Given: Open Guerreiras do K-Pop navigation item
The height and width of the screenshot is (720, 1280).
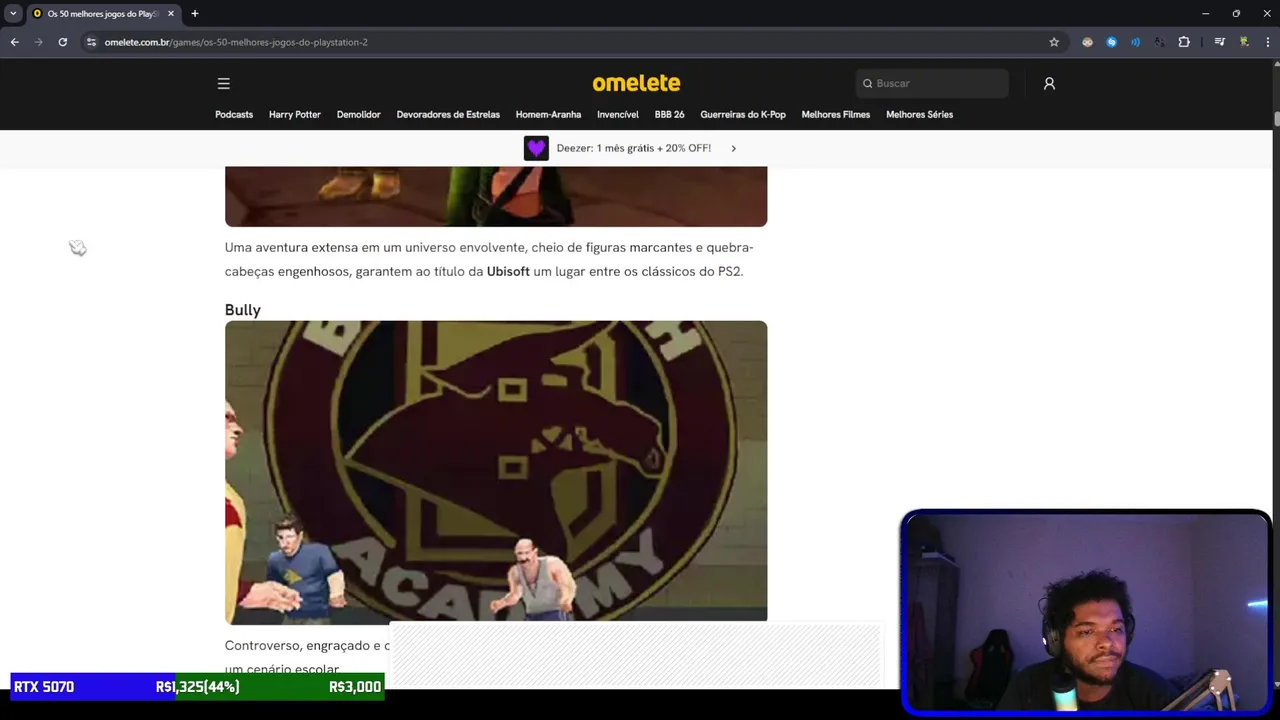Looking at the screenshot, I should point(743,114).
